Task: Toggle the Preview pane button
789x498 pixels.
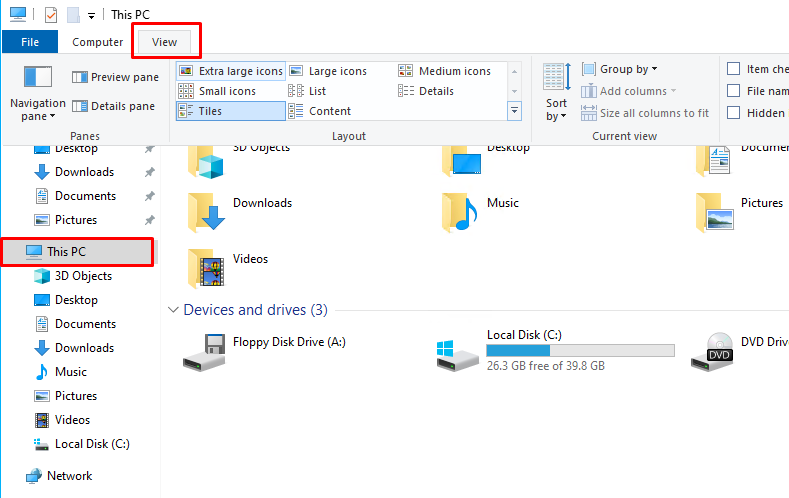Action: pyautogui.click(x=115, y=77)
